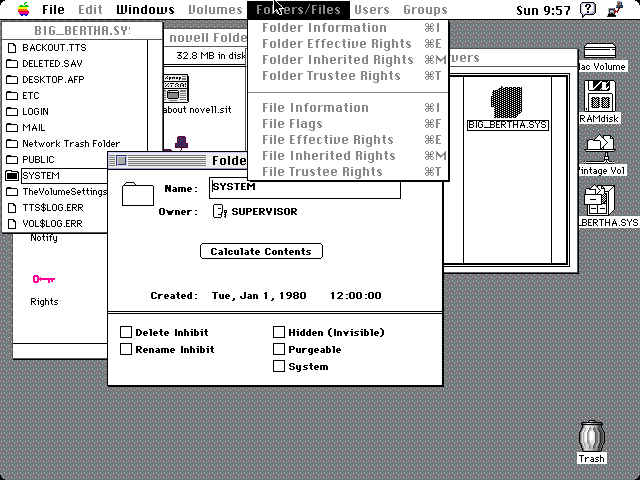Choose the Network Trash Folder entry

pyautogui.click(x=70, y=144)
